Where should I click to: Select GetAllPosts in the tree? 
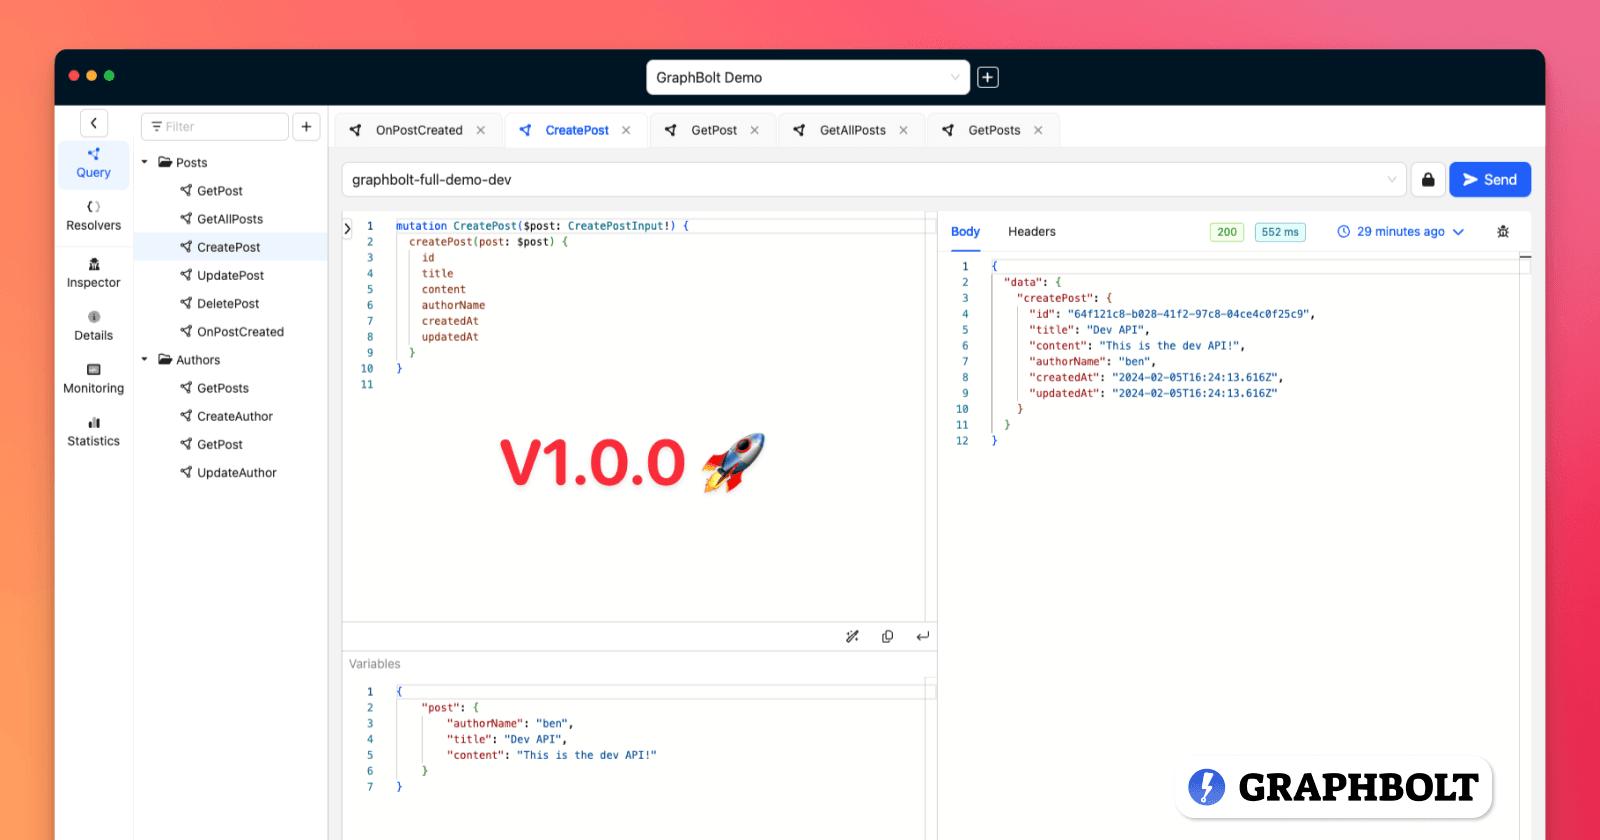[x=230, y=219]
